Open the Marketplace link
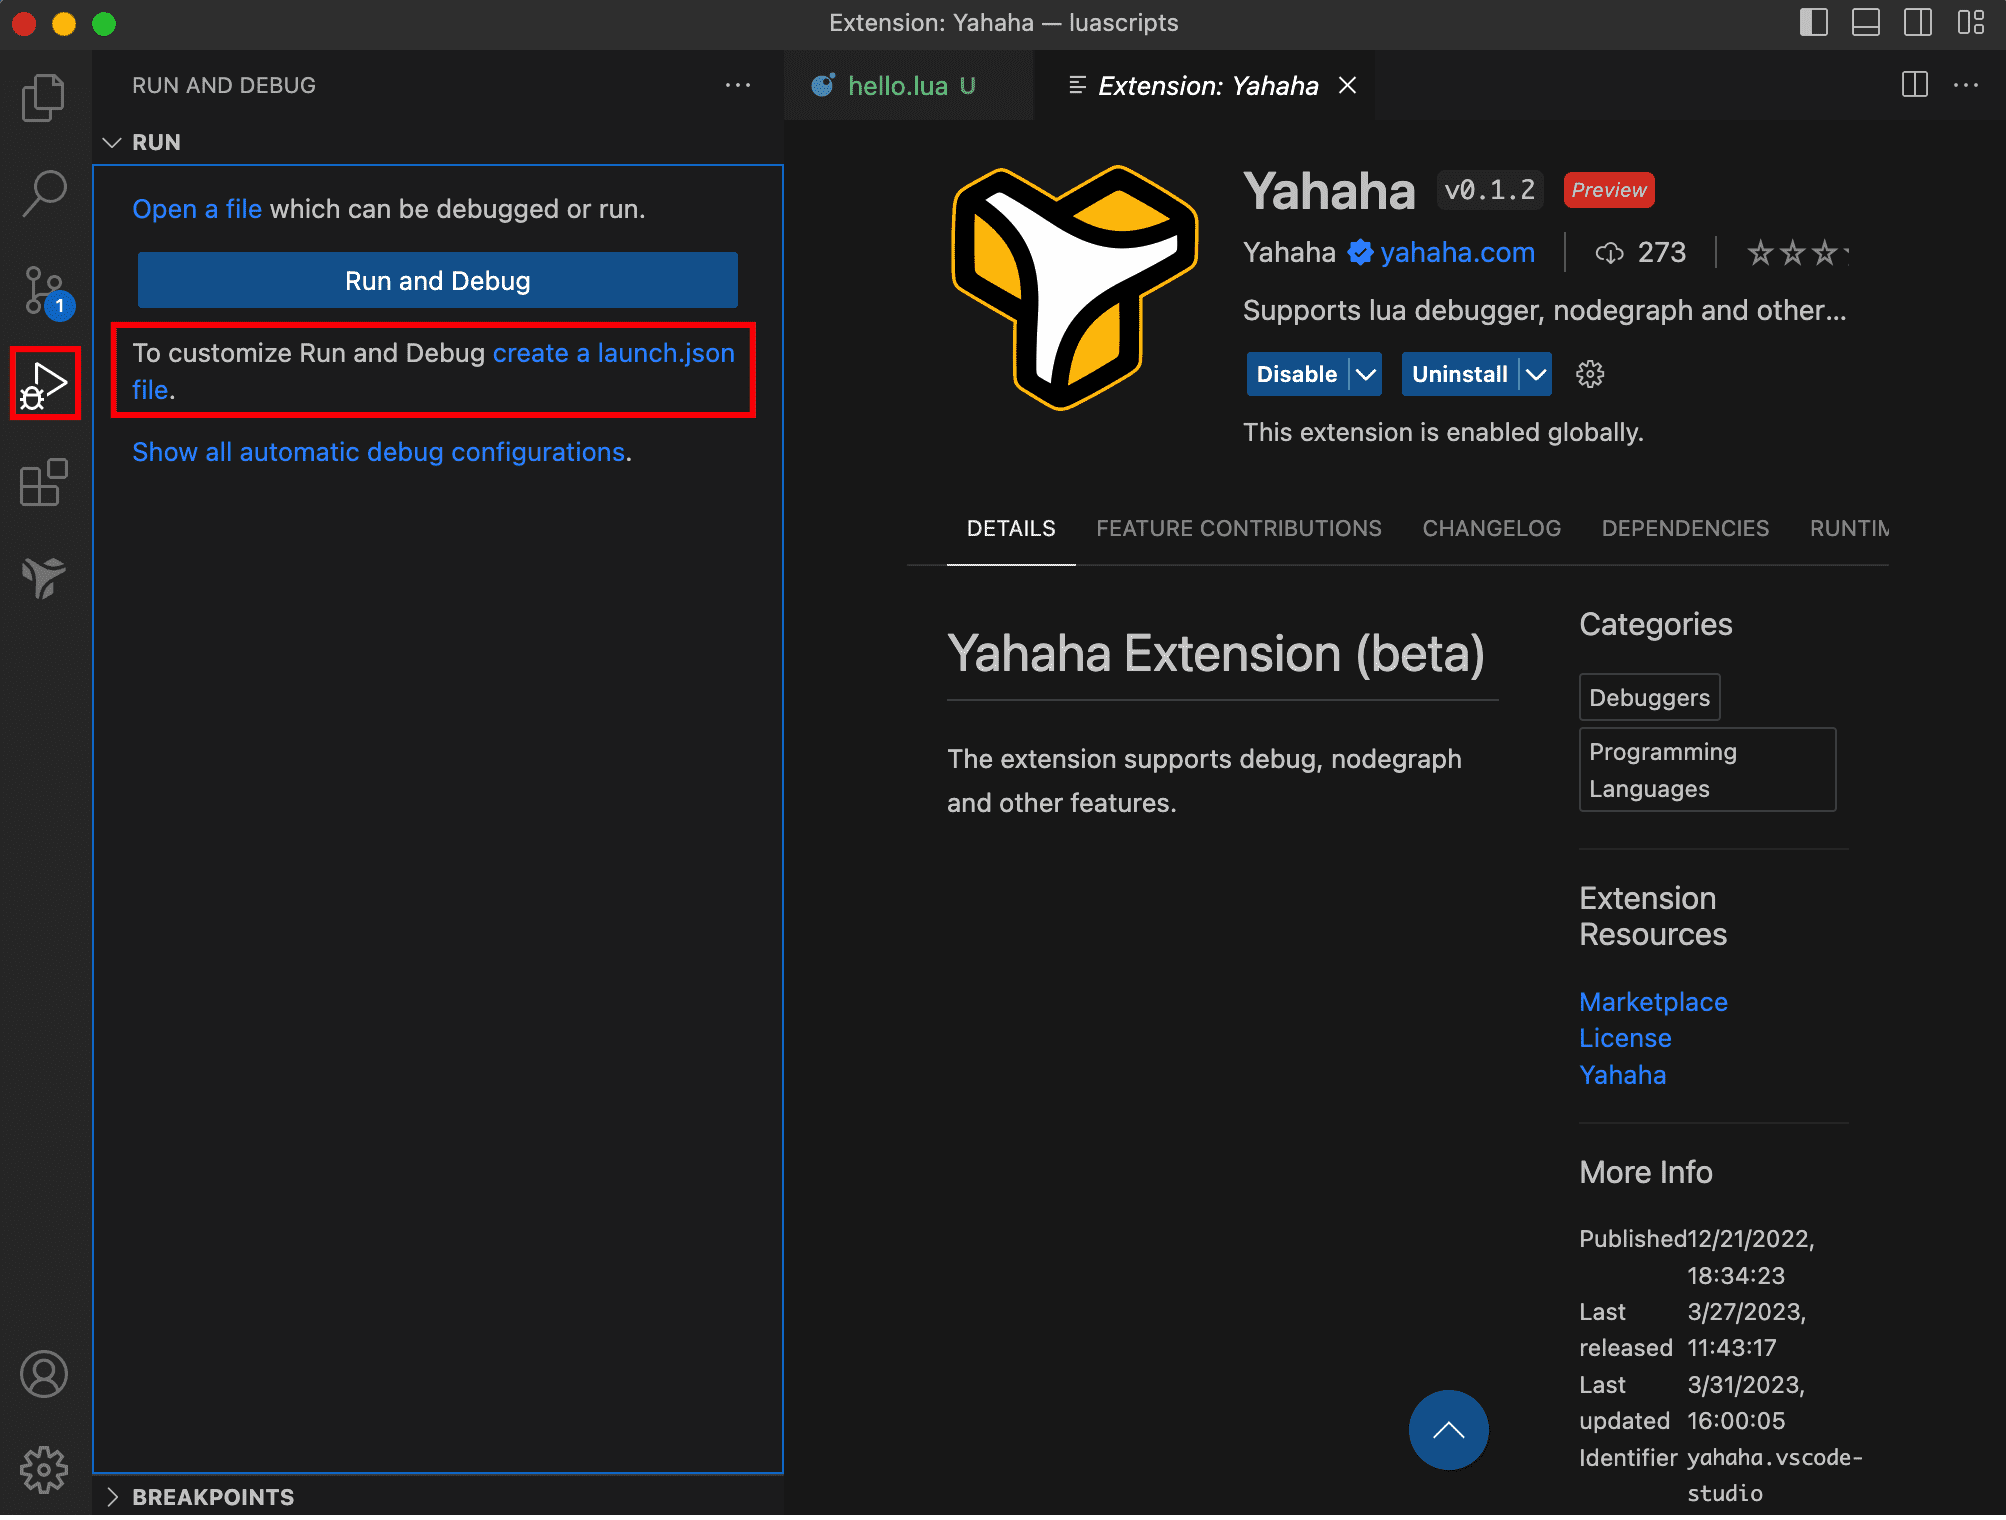 (1652, 1001)
